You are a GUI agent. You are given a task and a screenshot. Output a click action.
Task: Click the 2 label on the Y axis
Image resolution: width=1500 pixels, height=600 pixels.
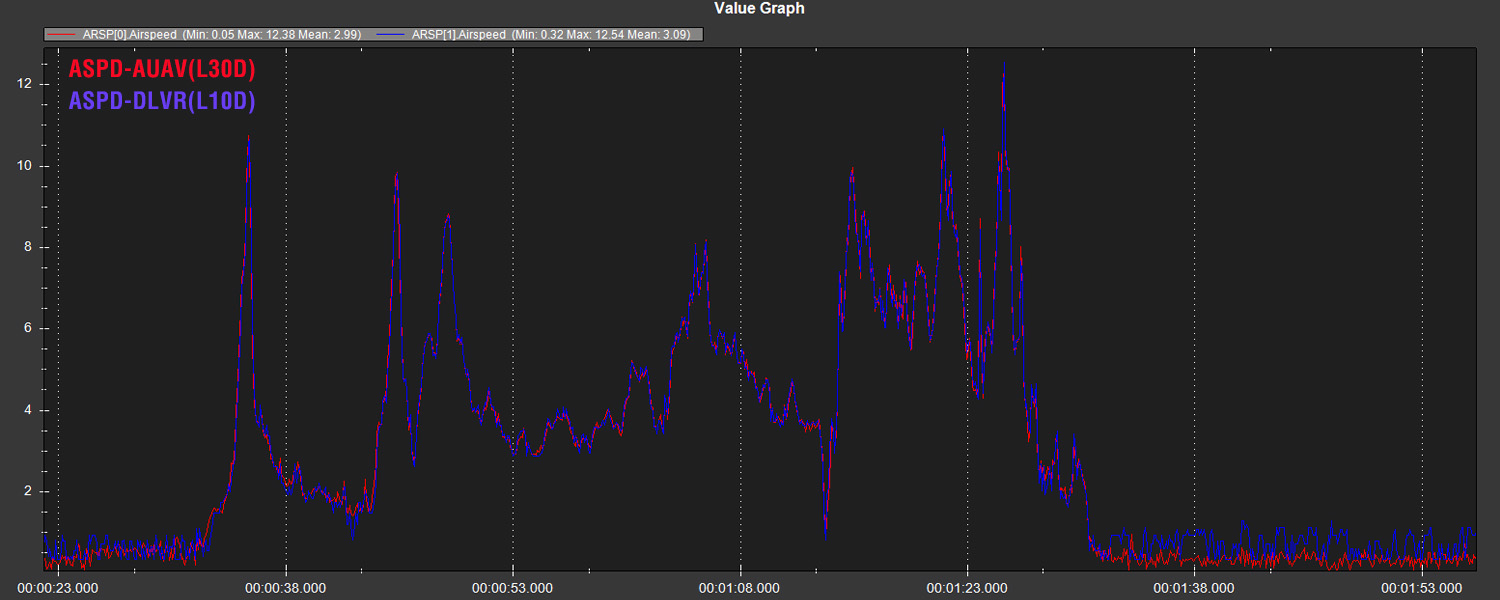[x=30, y=492]
